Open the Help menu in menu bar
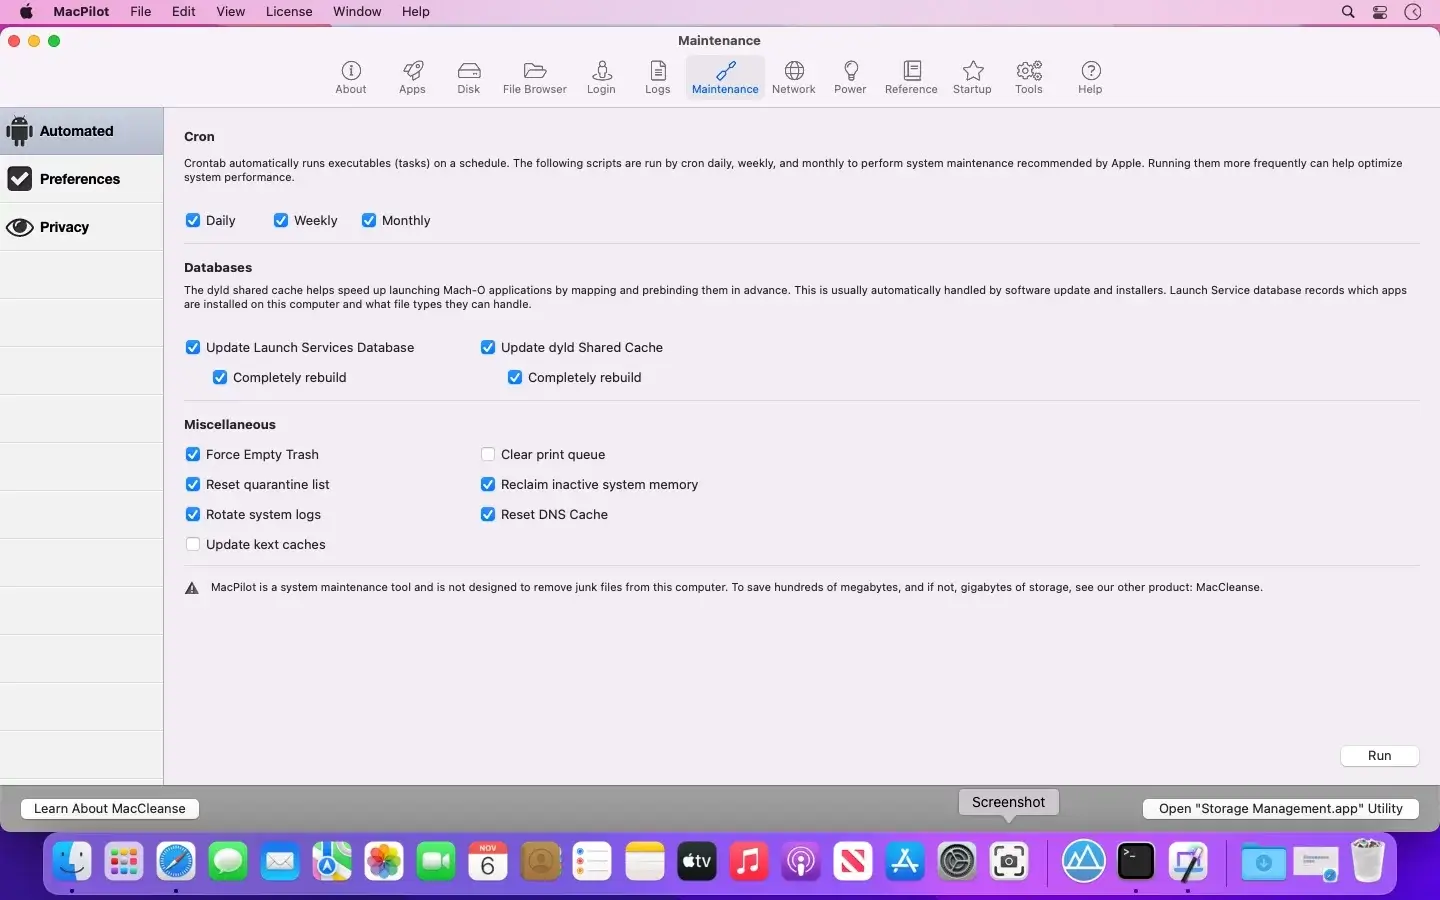The image size is (1440, 900). pos(416,12)
